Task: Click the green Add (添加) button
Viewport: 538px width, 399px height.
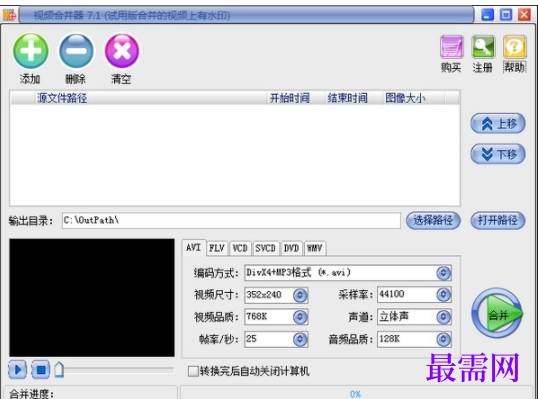Action: 31,51
